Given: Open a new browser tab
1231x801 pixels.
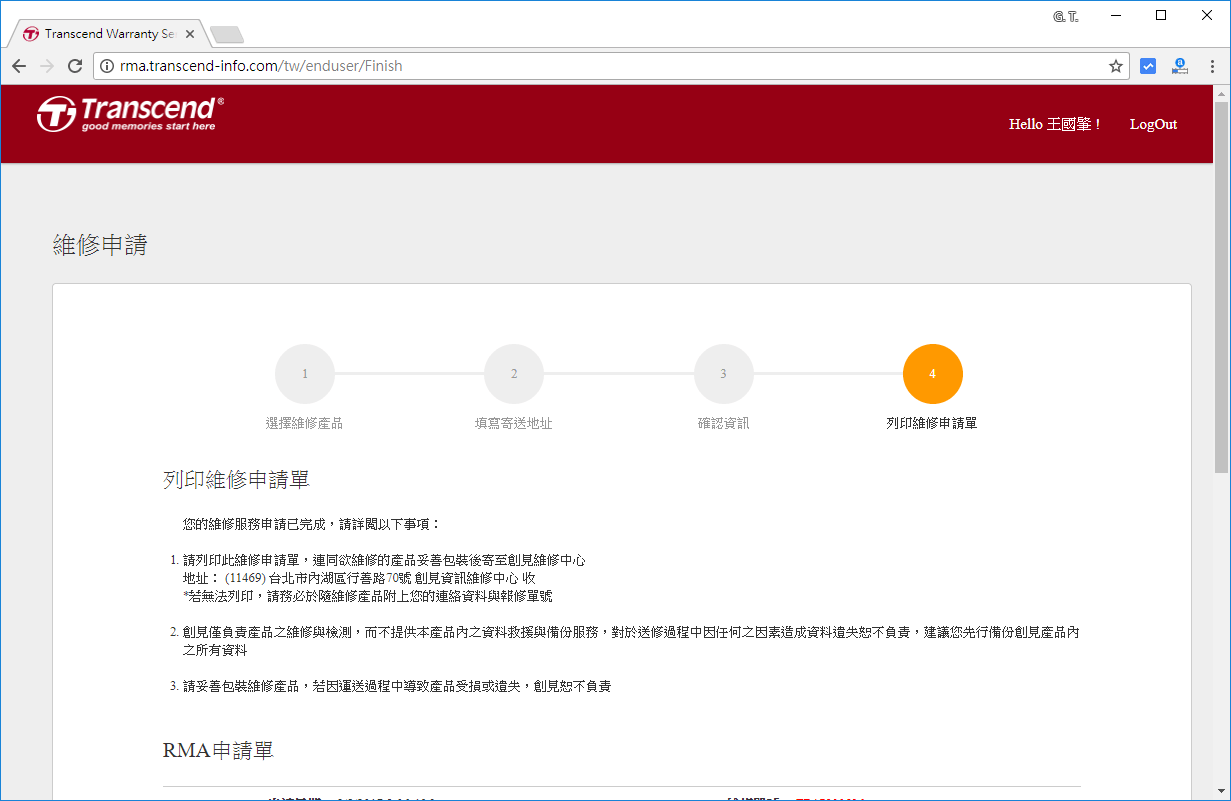Looking at the screenshot, I should click(227, 31).
